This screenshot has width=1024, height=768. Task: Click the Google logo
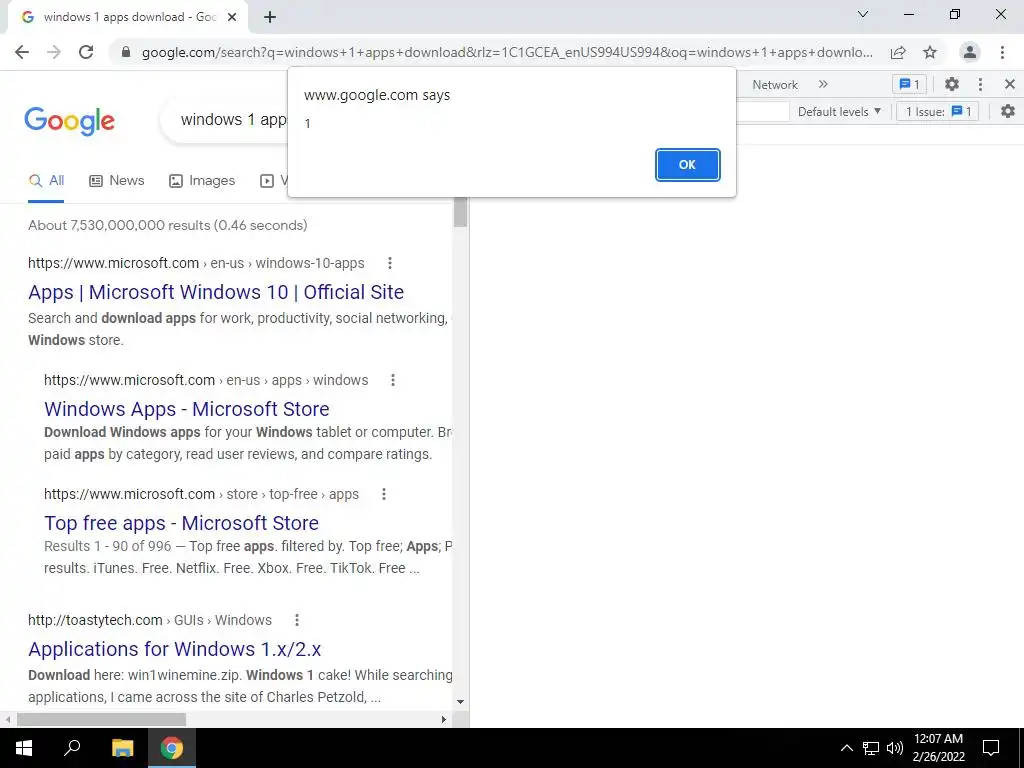69,121
